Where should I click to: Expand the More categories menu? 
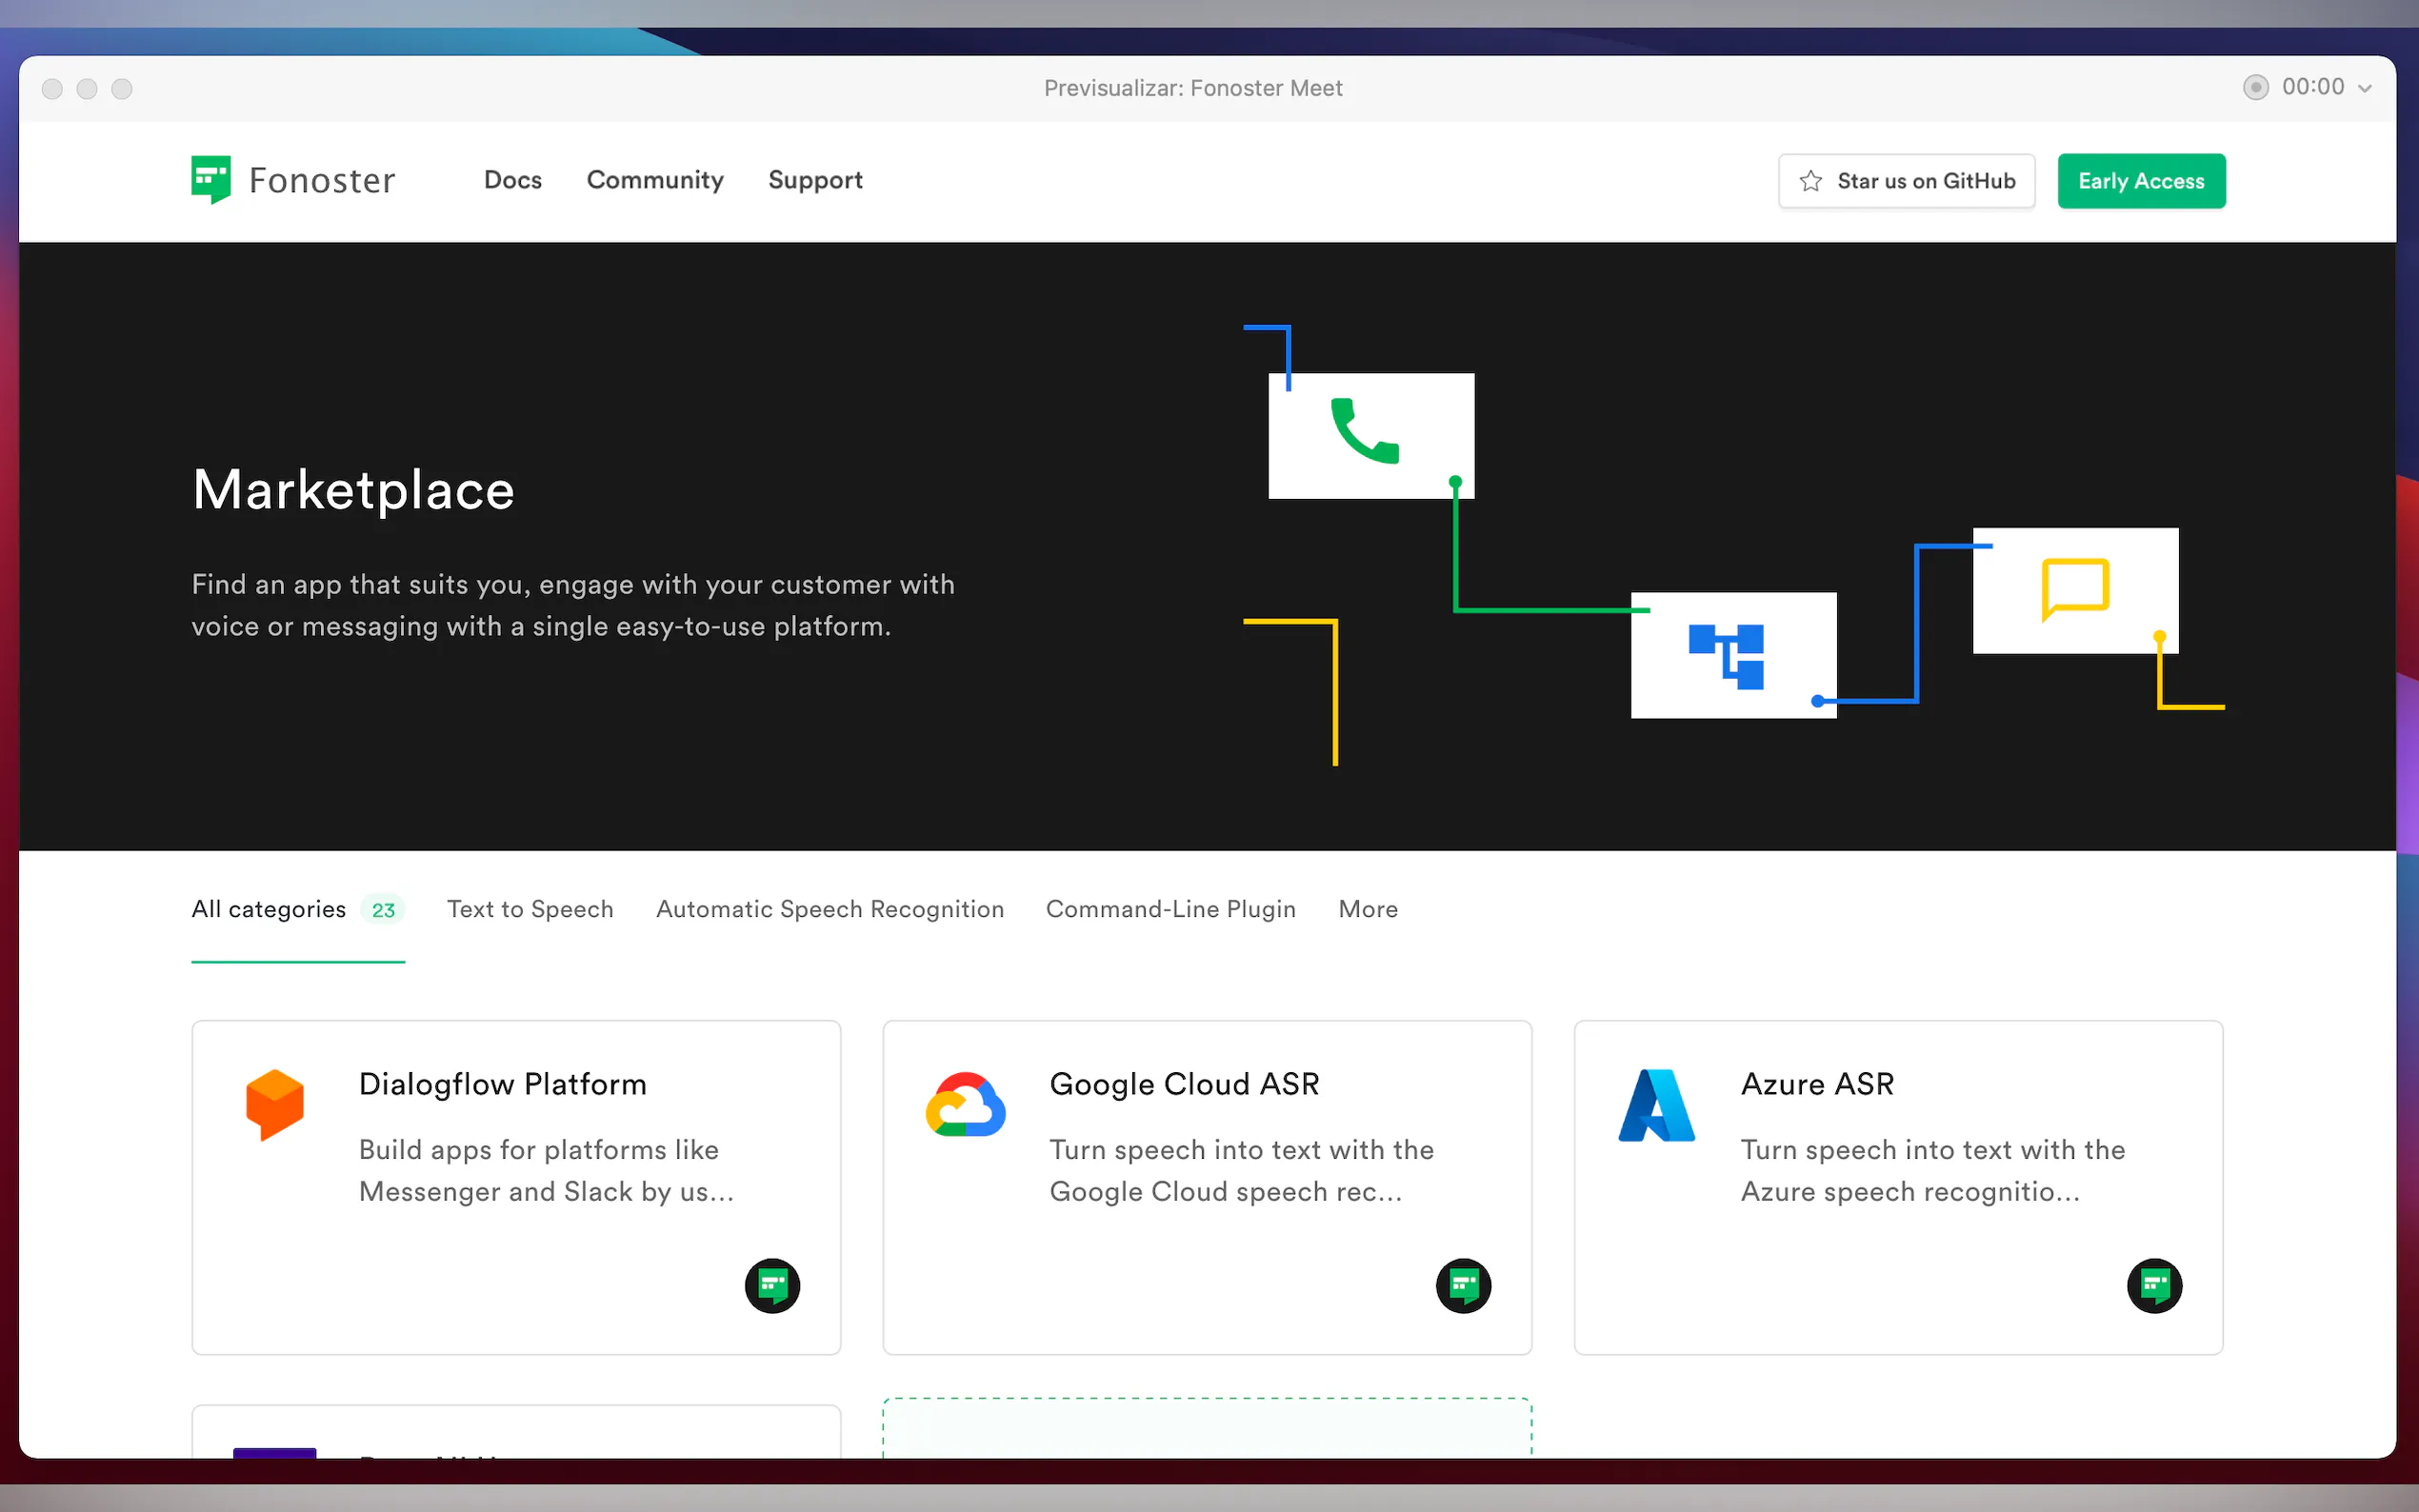pyautogui.click(x=1367, y=909)
